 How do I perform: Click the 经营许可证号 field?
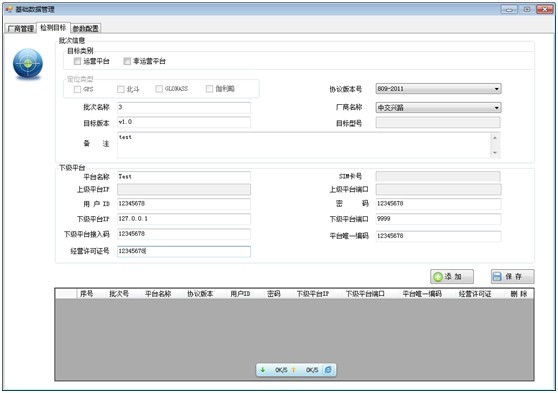[184, 251]
